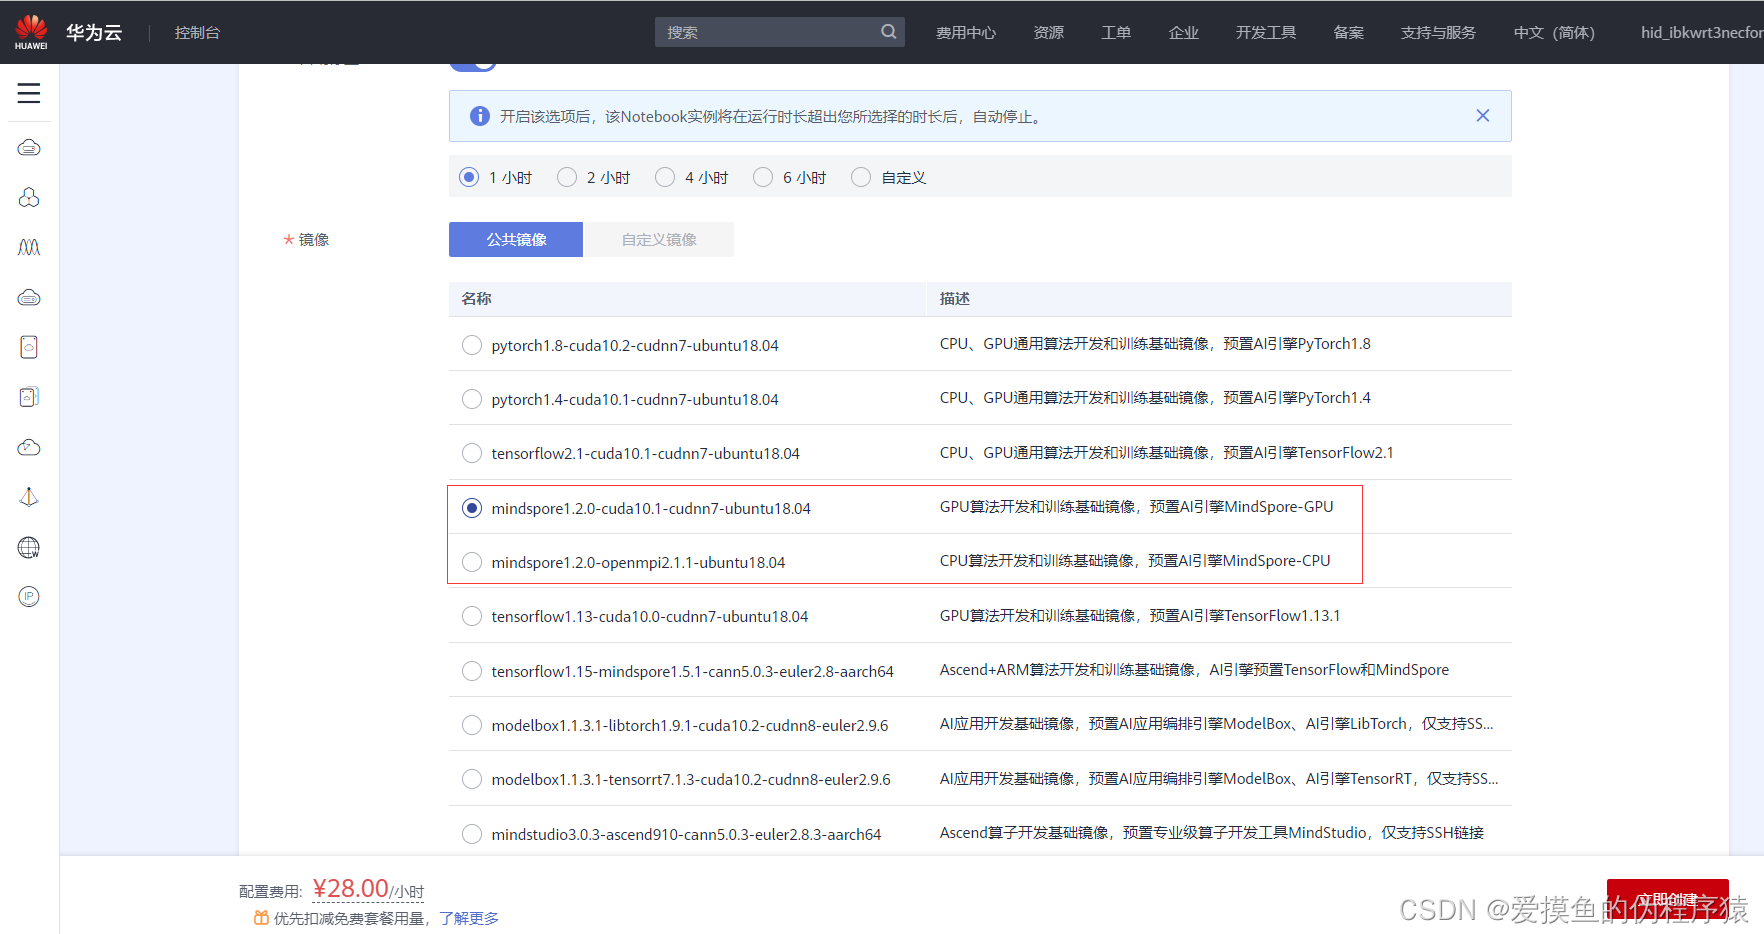Select the tensorflow2.1-cuda10.1 image radio
The width and height of the screenshot is (1764, 934).
[x=472, y=453]
